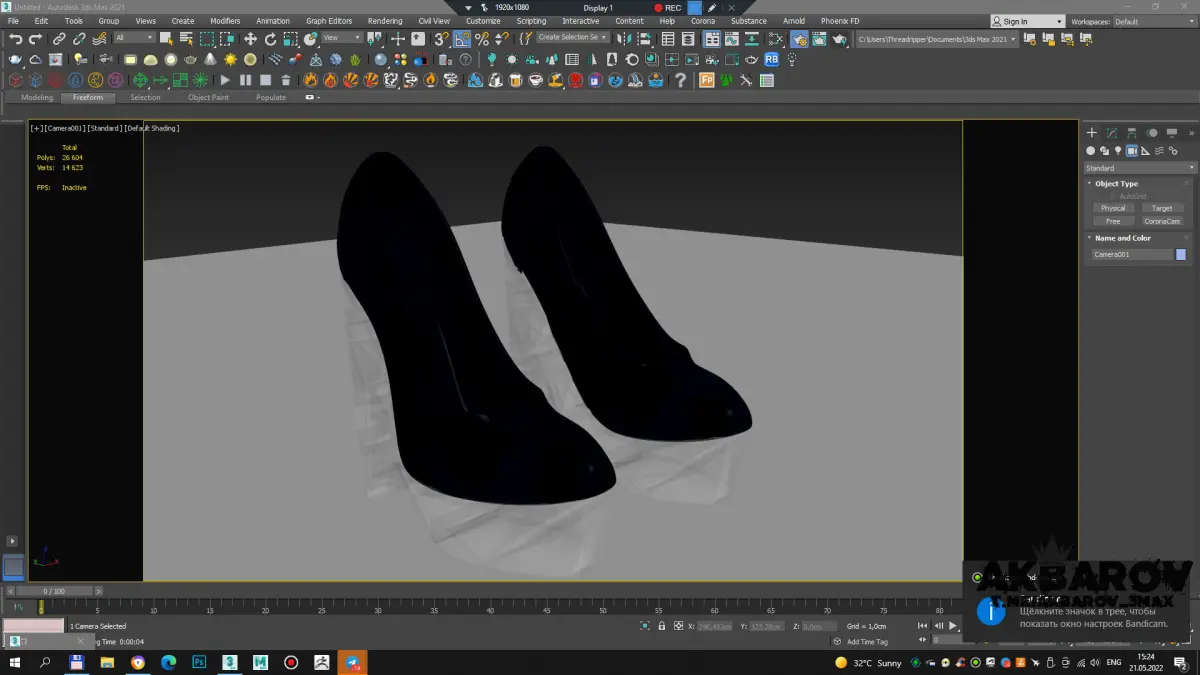The height and width of the screenshot is (675, 1200).
Task: Click the Play simulation triangle in toolbar
Action: 225,80
